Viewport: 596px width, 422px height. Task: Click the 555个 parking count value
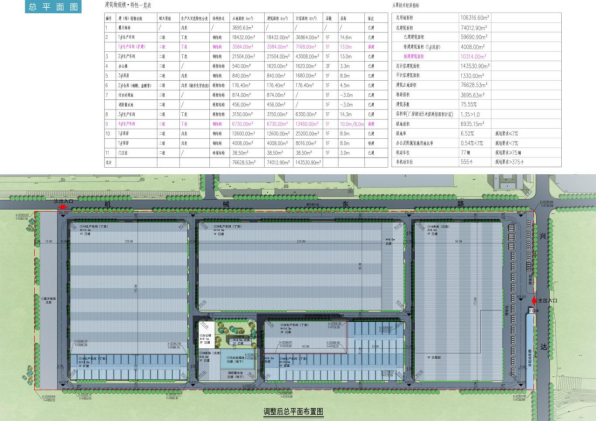tap(466, 162)
